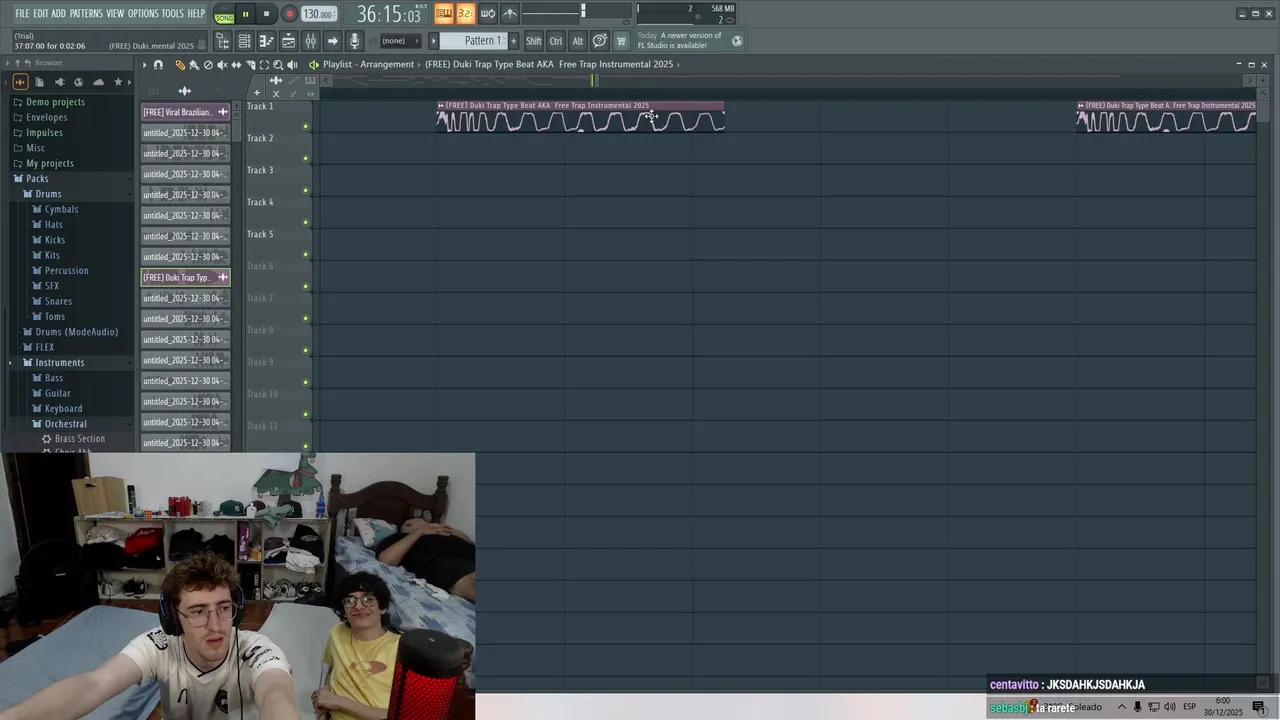Viewport: 1280px width, 720px height.
Task: Select the playlist Paint brush tool
Action: [194, 64]
